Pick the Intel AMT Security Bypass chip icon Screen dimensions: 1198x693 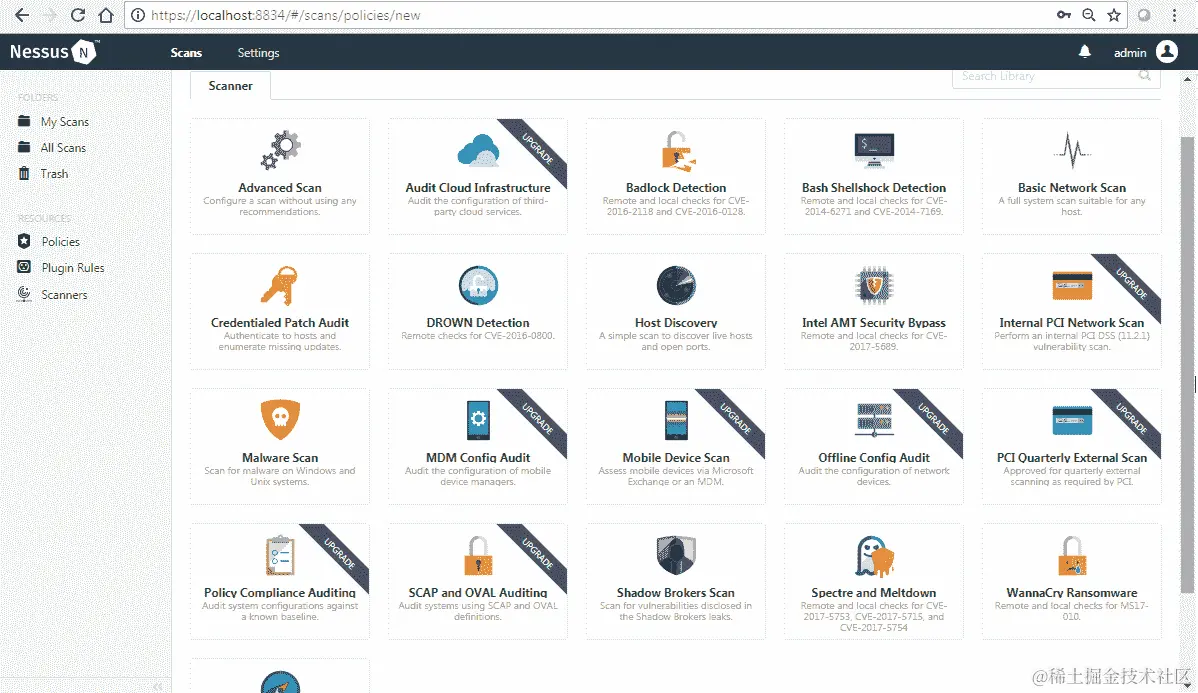(874, 286)
